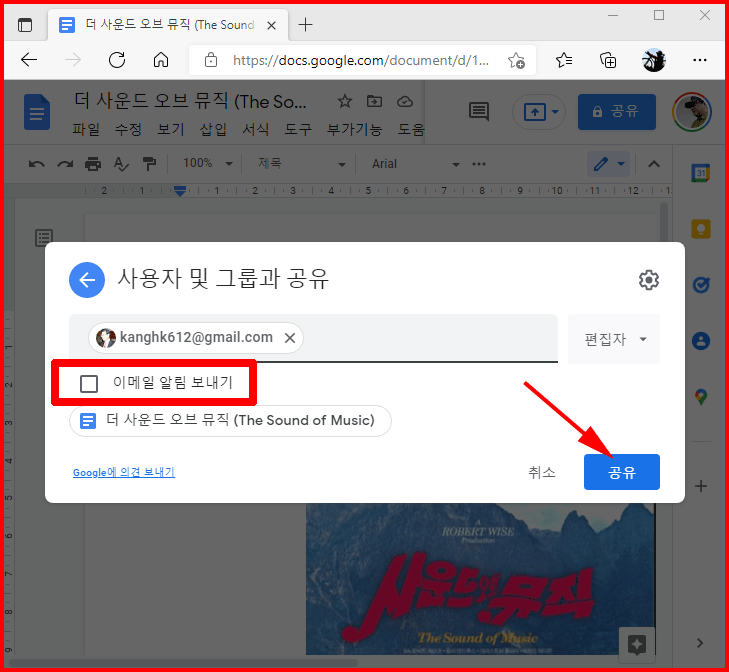
Task: Click the document outline icon
Action: (x=44, y=238)
